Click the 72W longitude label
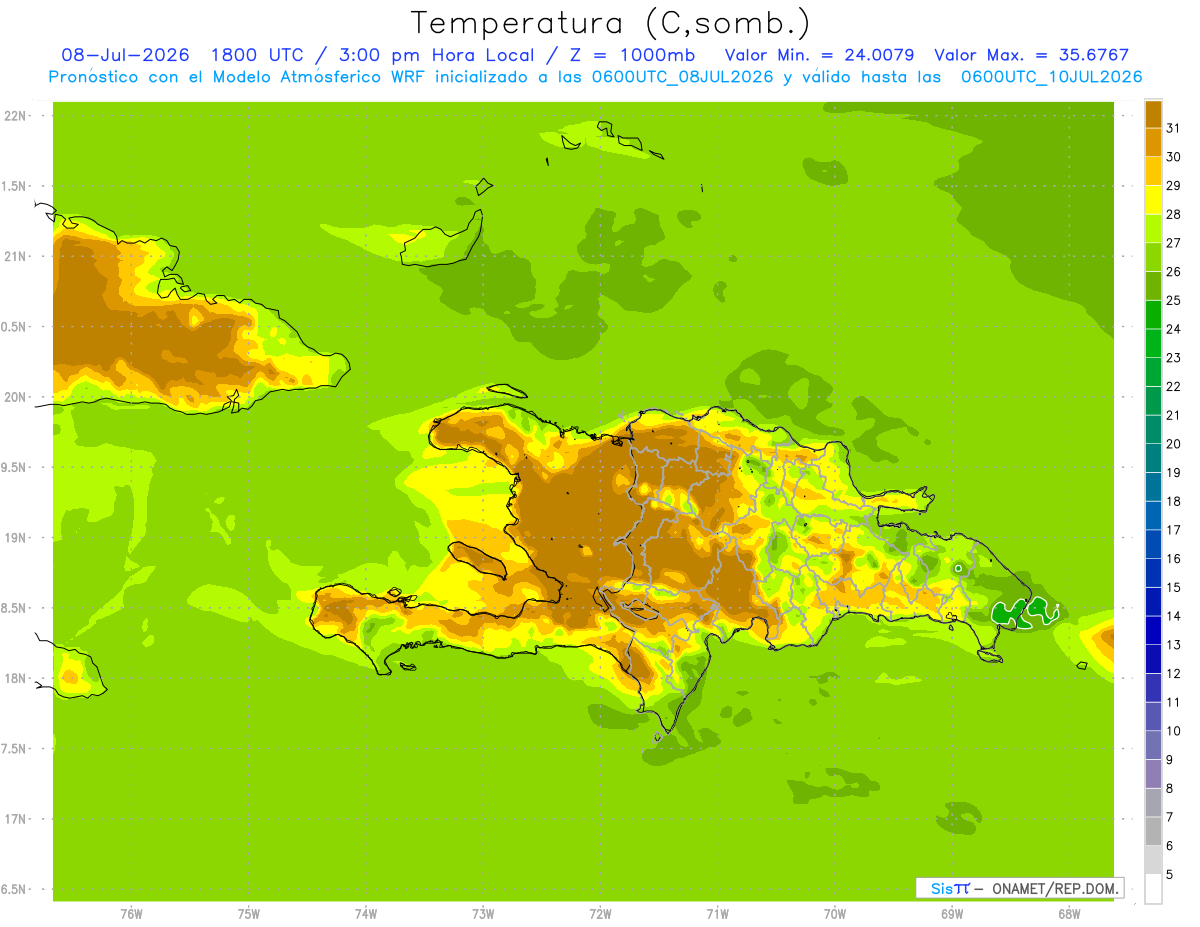 [600, 913]
